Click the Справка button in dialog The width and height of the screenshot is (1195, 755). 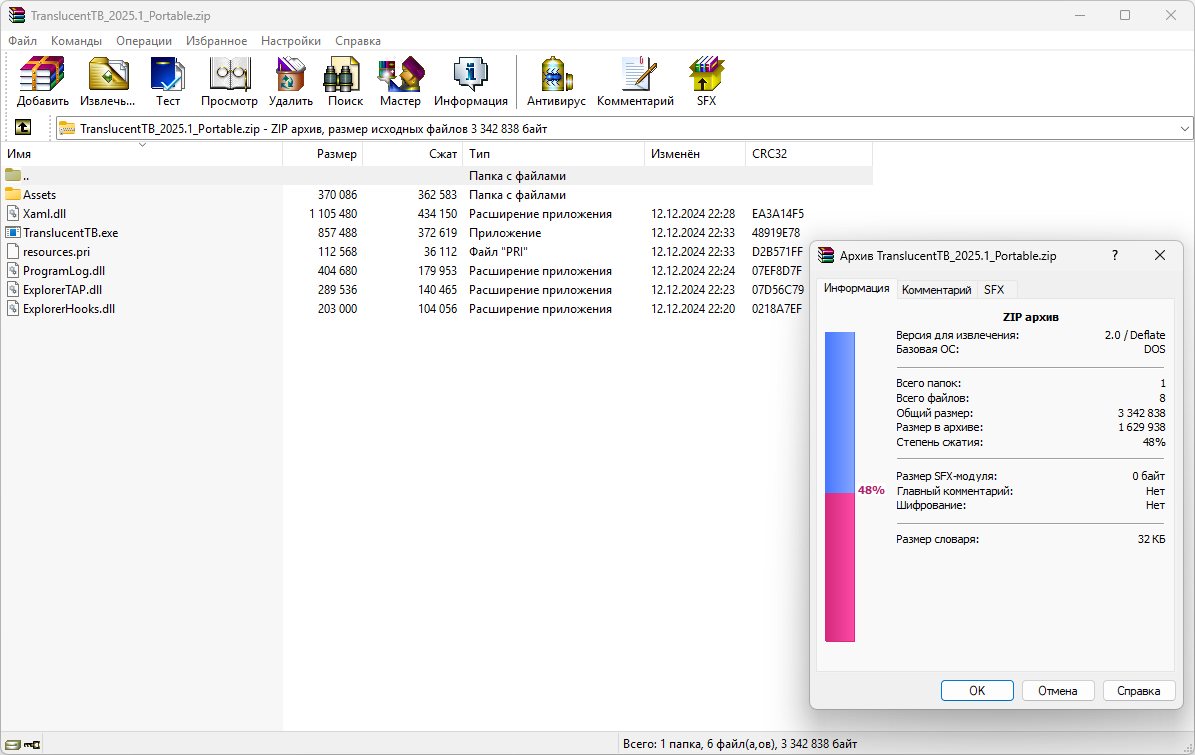tap(1139, 690)
